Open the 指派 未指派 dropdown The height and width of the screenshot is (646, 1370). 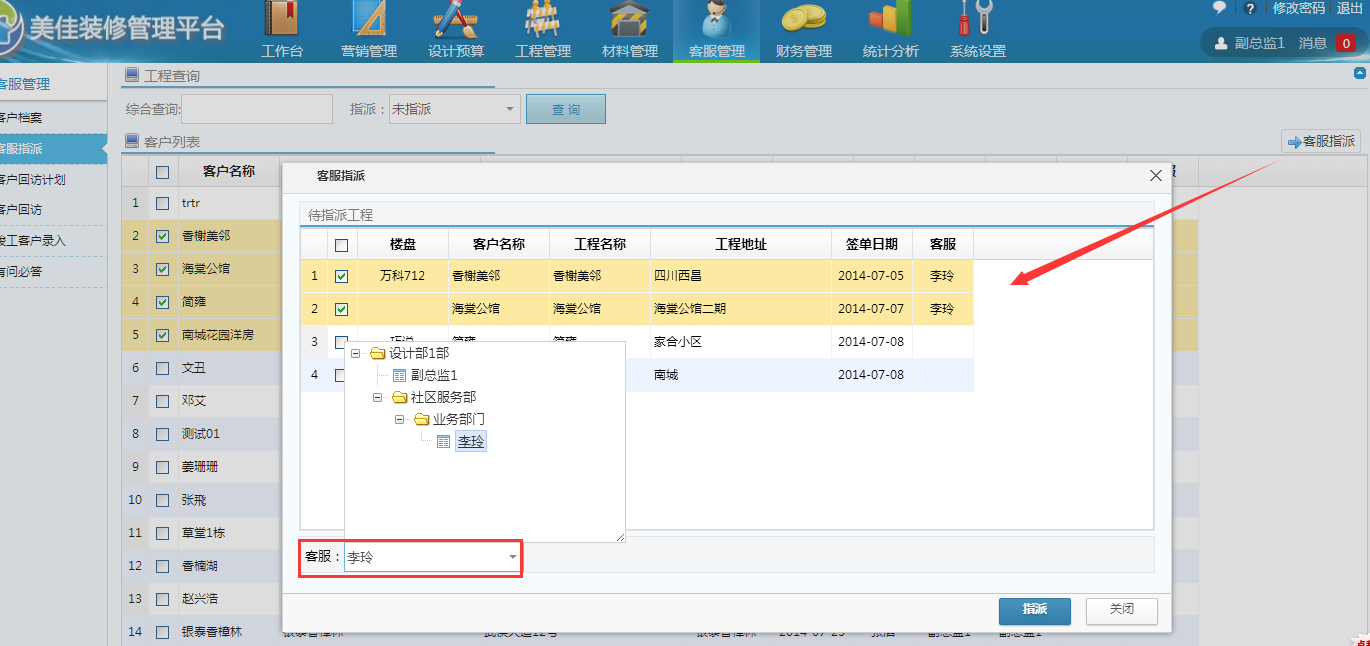509,109
